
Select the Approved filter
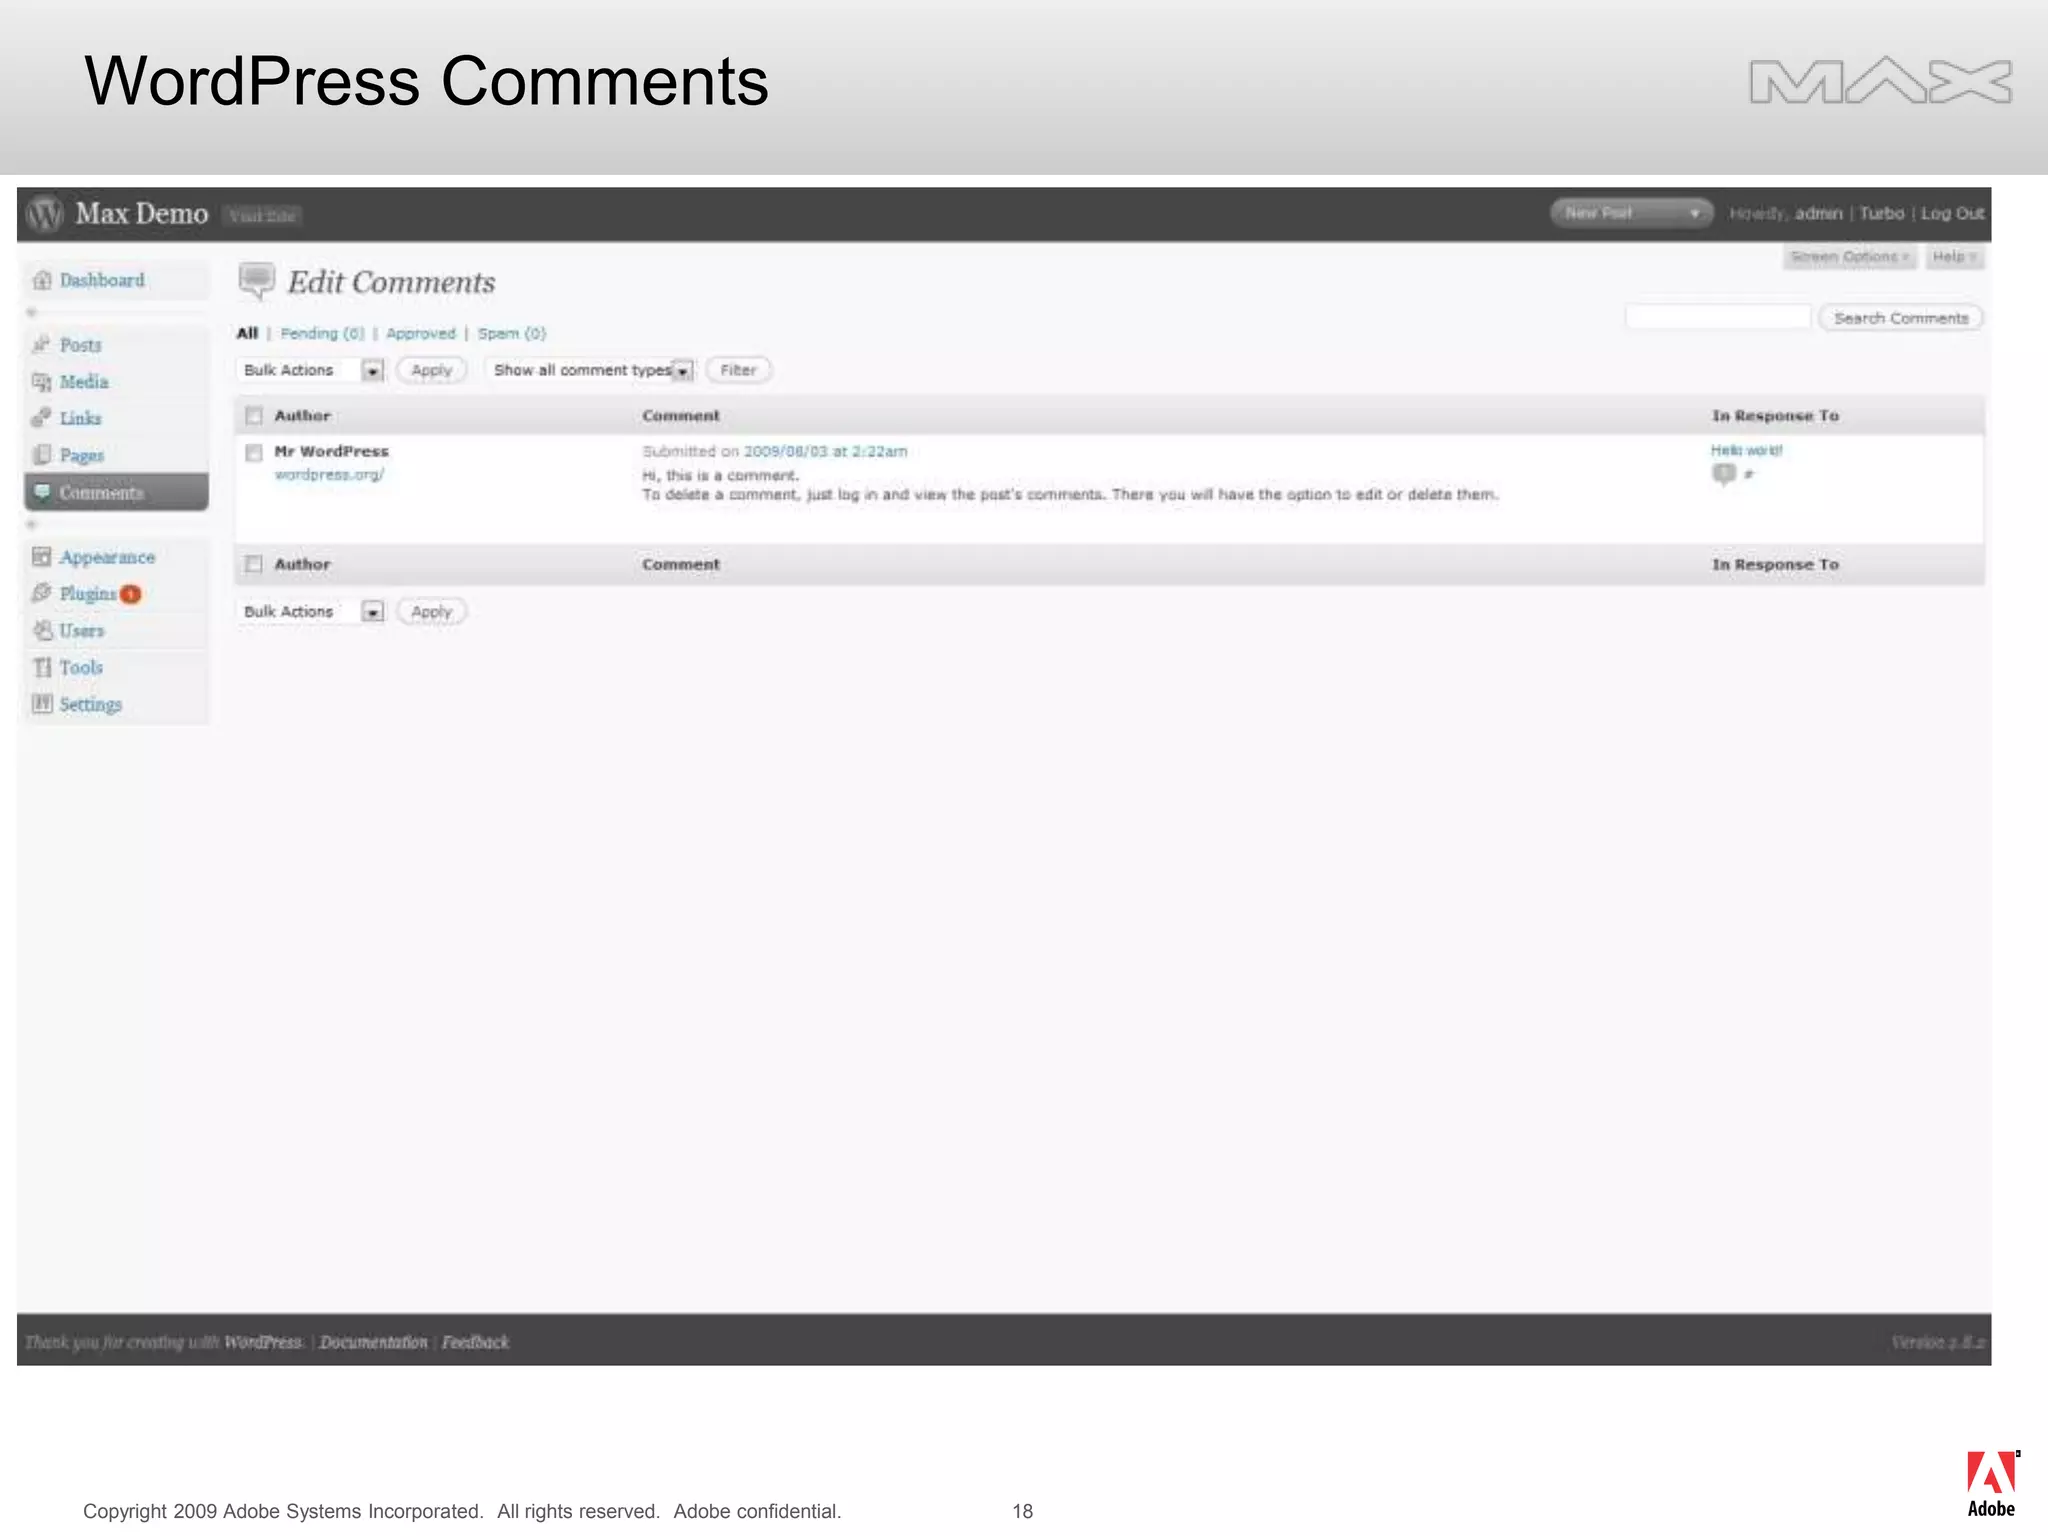pyautogui.click(x=421, y=333)
